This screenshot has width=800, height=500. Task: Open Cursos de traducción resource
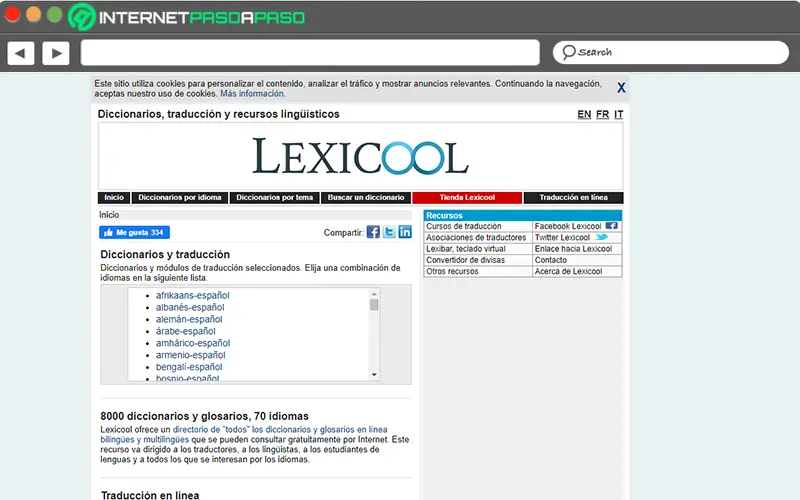(x=464, y=226)
